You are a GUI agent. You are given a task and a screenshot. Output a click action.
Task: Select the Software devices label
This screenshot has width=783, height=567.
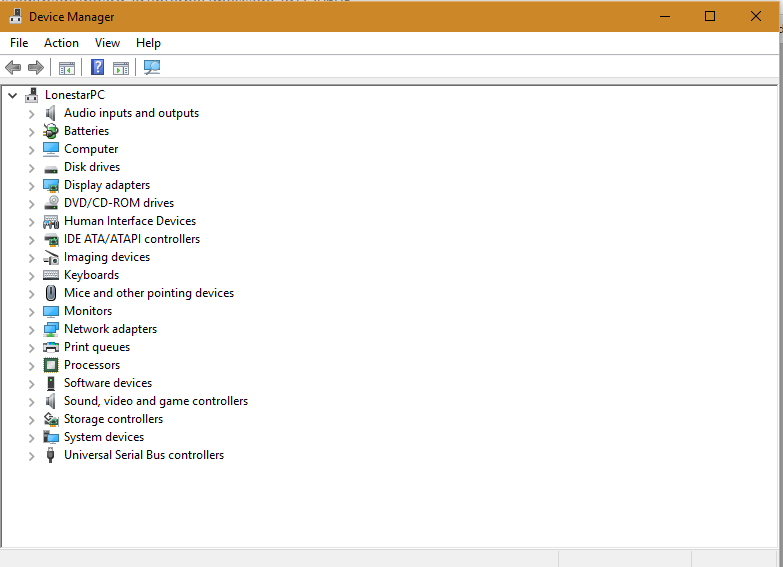(x=108, y=383)
